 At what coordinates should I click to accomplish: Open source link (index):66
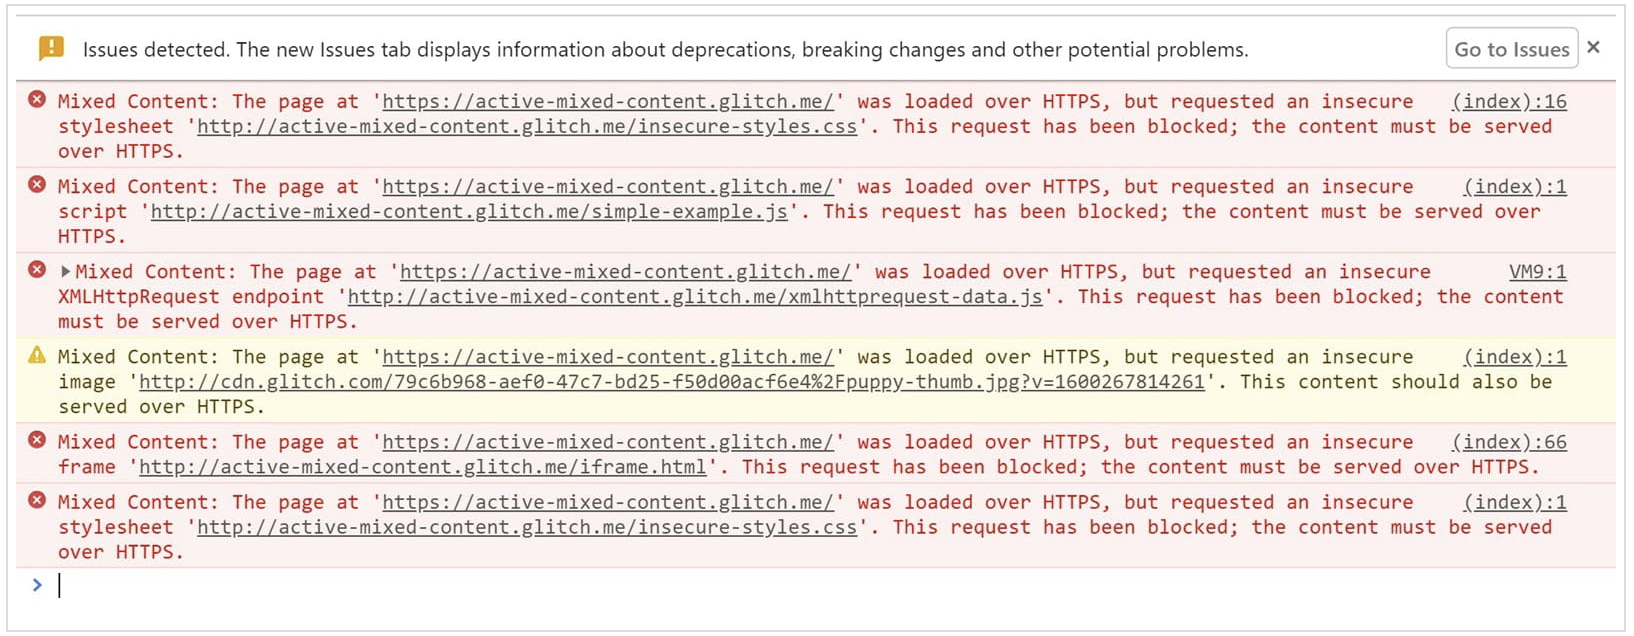(x=1509, y=442)
